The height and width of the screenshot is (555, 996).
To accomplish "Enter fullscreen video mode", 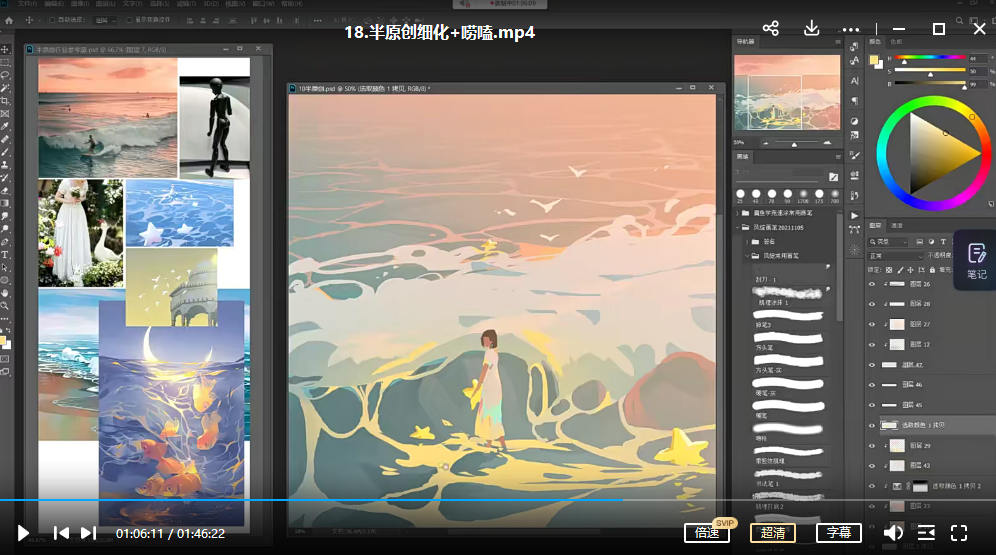I will coord(958,533).
